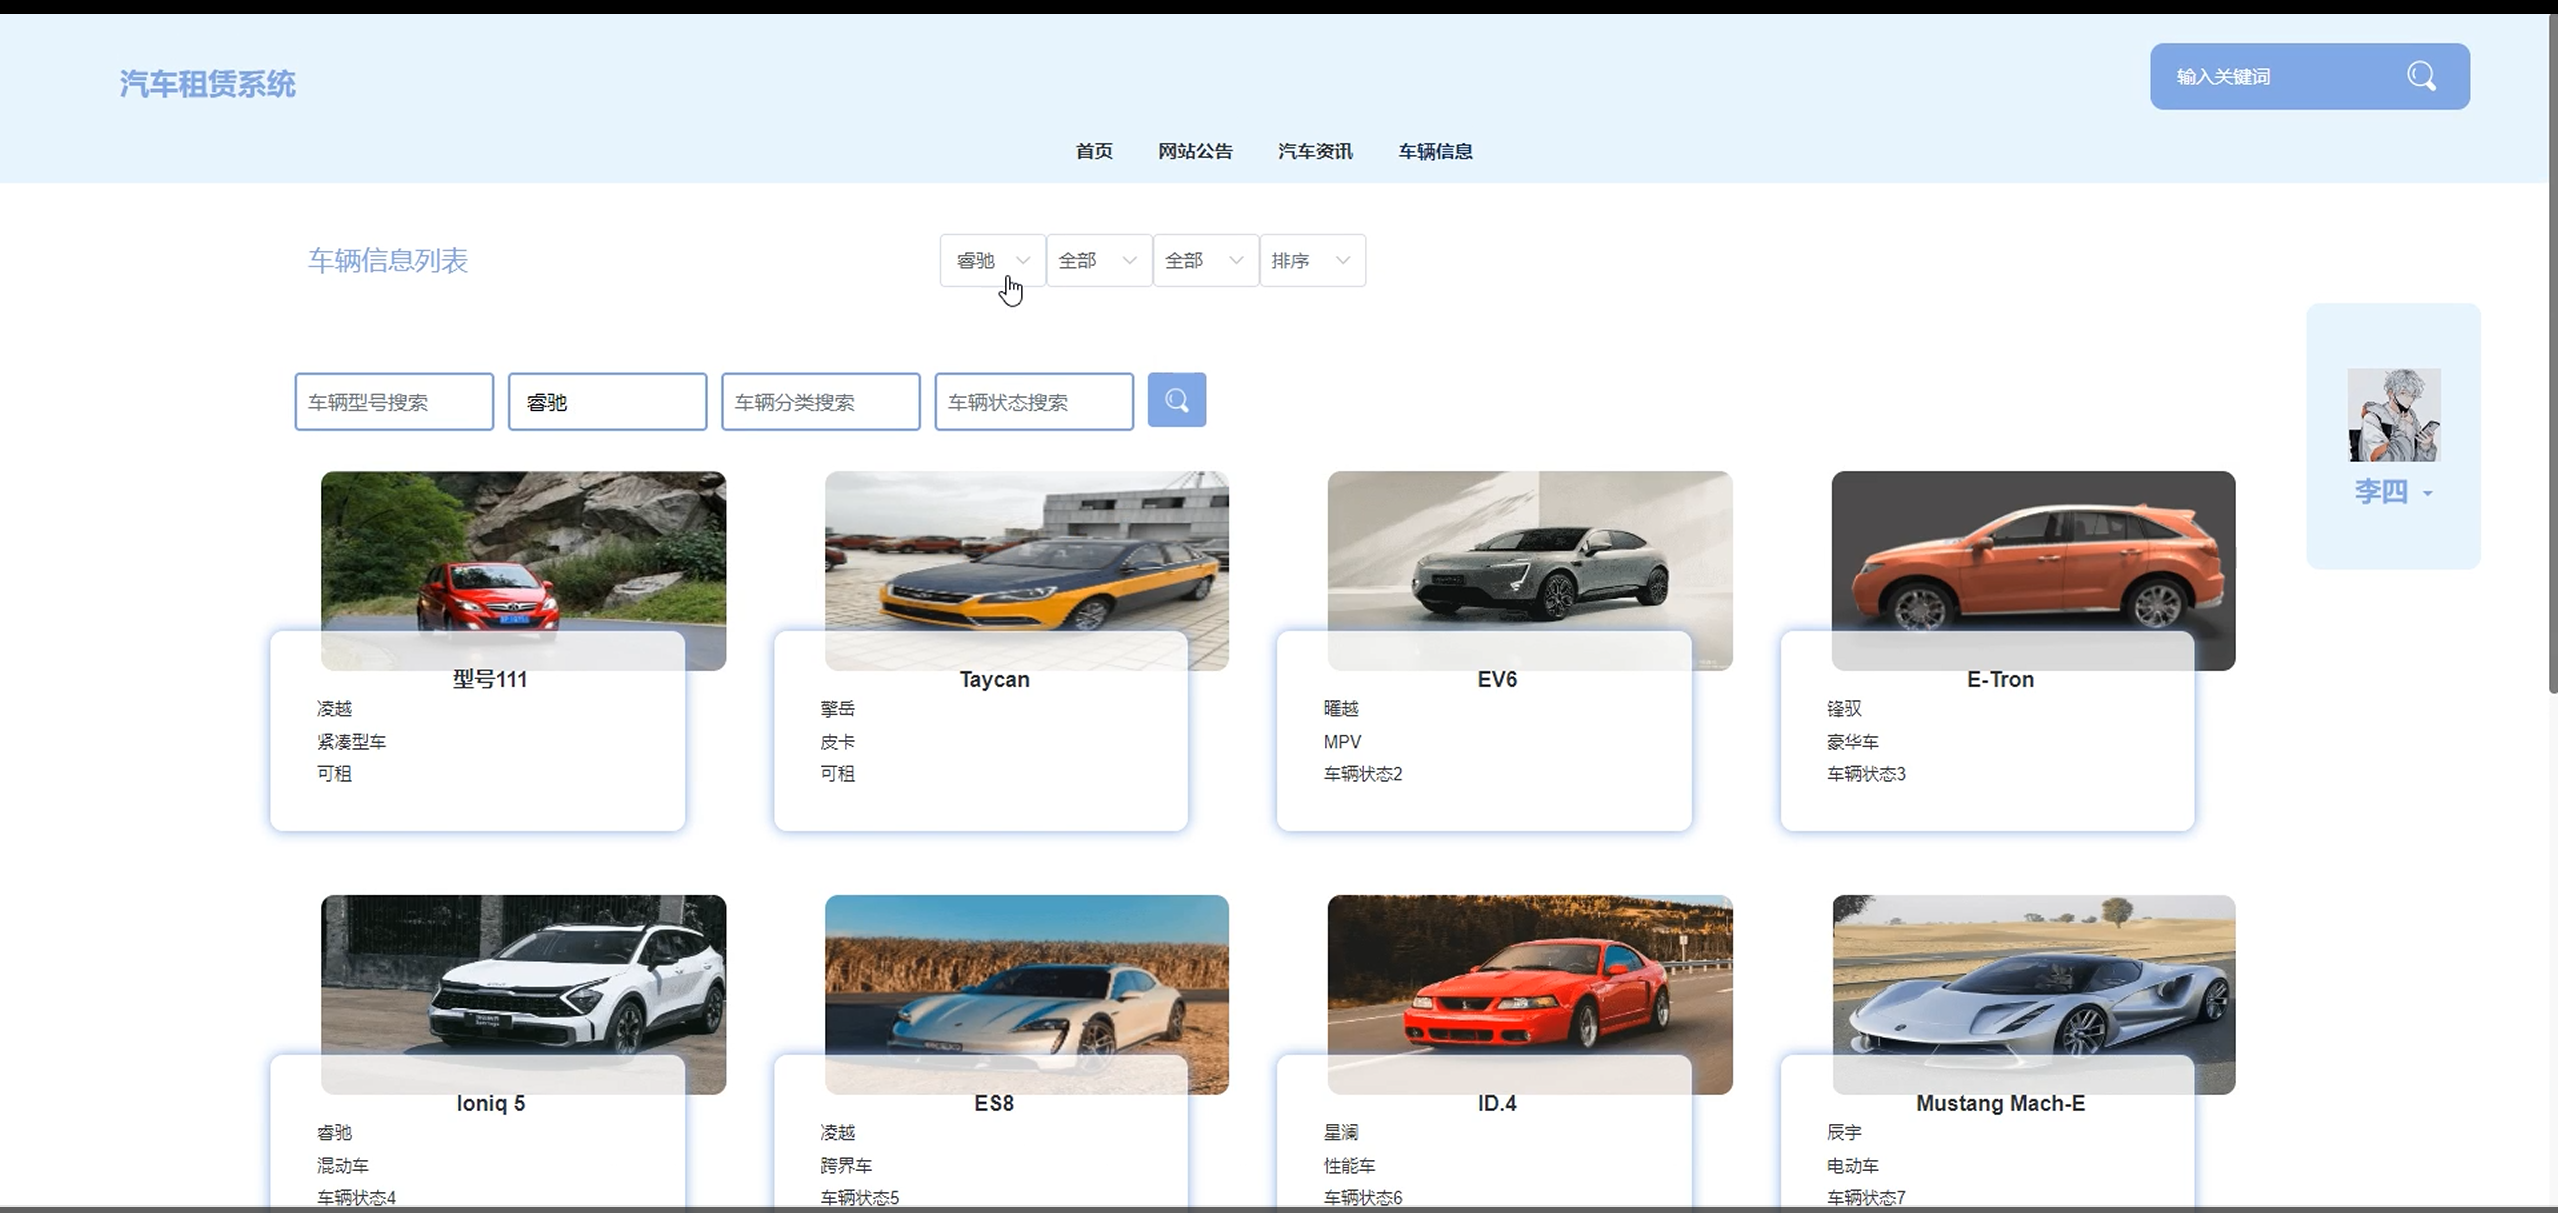Select the 车辆信息 nav item
Image resolution: width=2558 pixels, height=1213 pixels.
coord(1435,151)
